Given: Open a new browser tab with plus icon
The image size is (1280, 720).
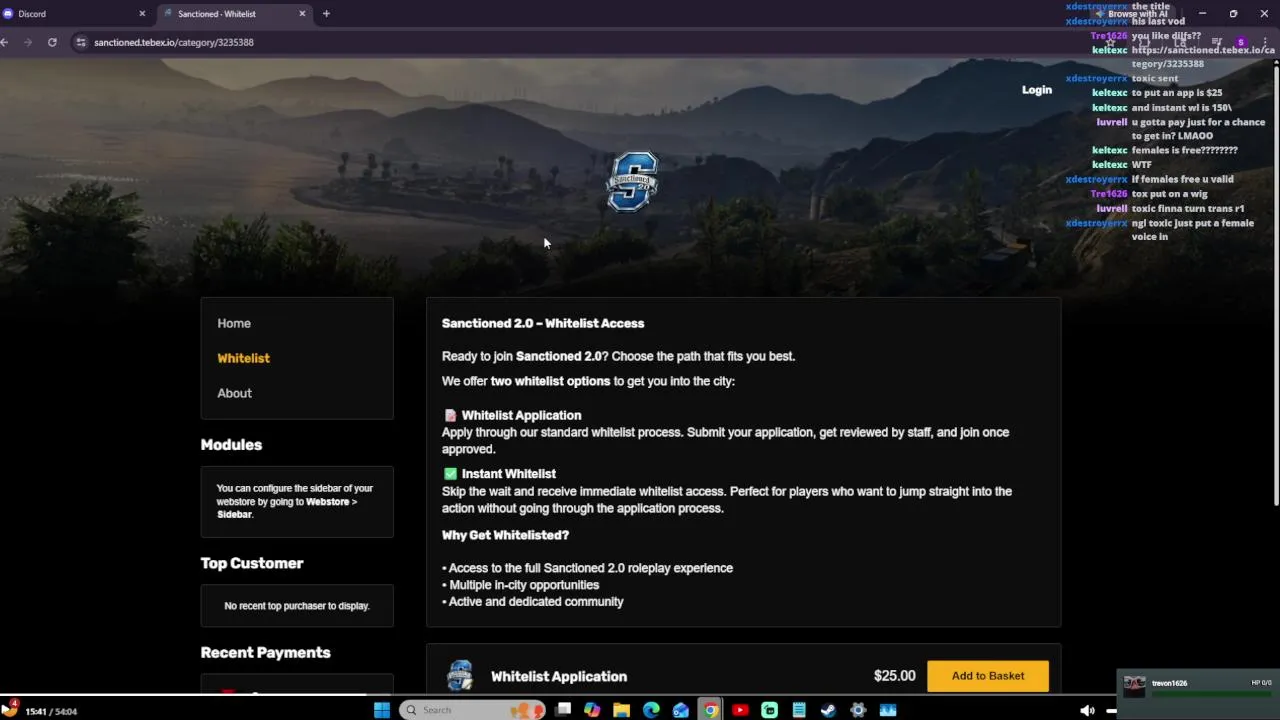Looking at the screenshot, I should pyautogui.click(x=326, y=14).
